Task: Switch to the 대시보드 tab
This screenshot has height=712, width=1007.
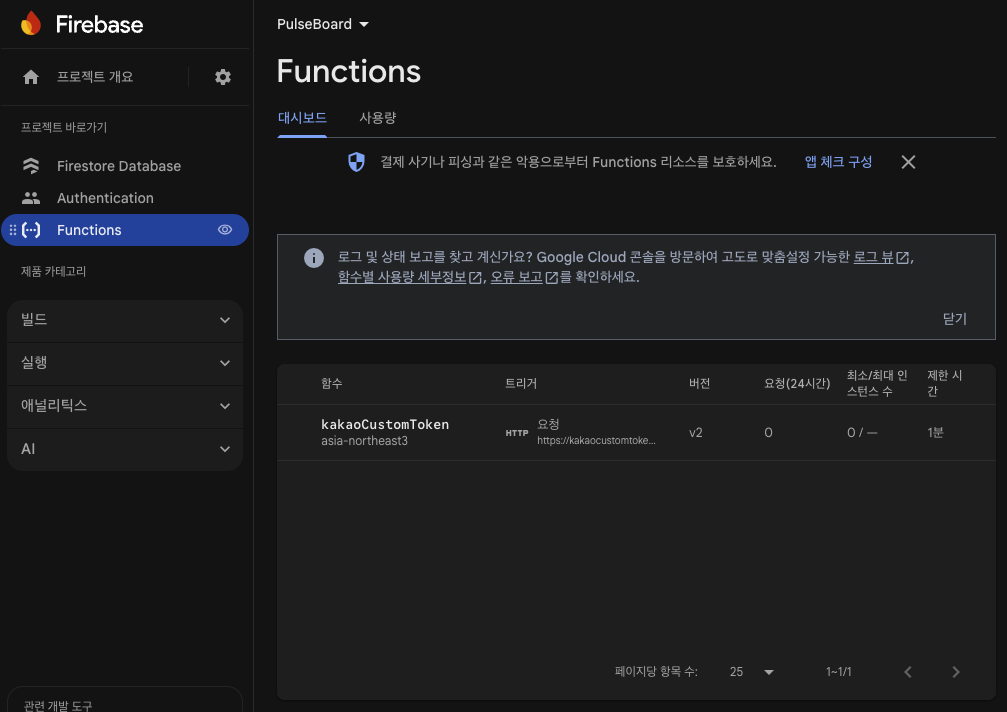Action: coord(302,118)
